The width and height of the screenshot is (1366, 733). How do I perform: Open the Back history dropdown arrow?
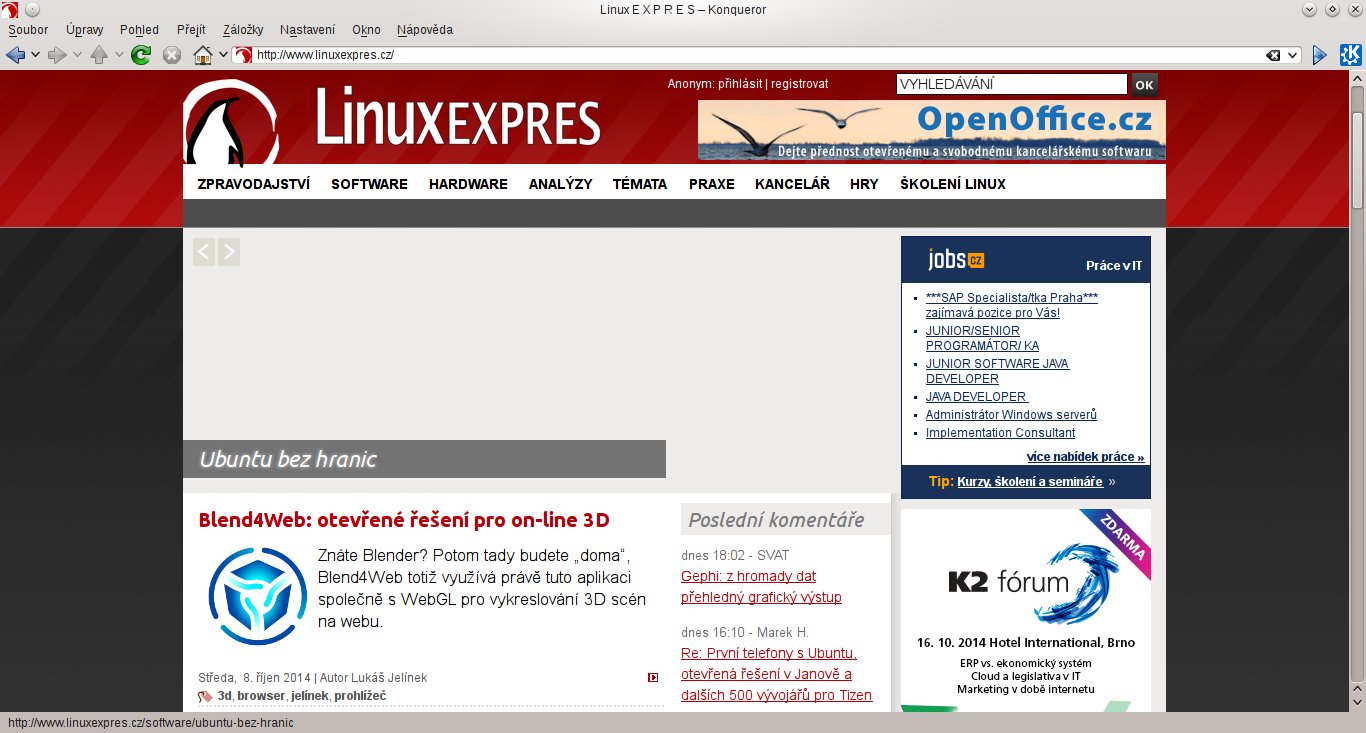(x=35, y=55)
